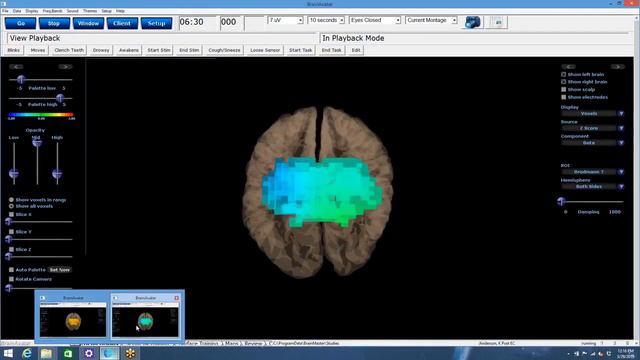Select Show voxels in range radio button
This screenshot has width=640, height=360.
[x=11, y=200]
